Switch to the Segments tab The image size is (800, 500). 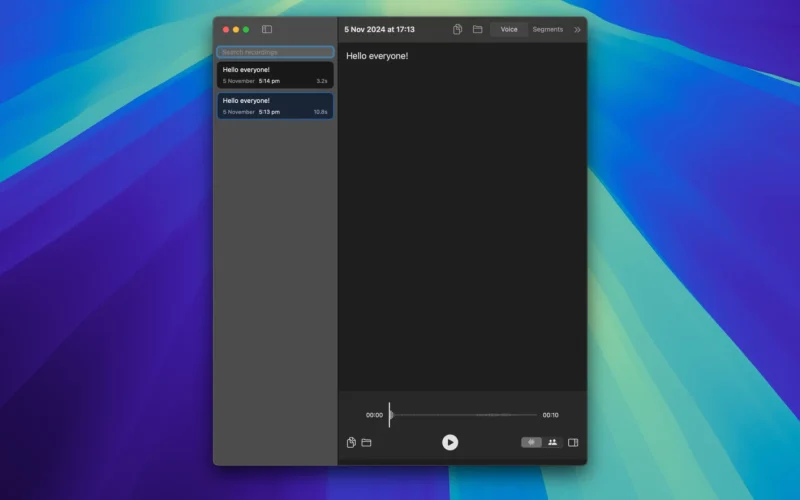(x=548, y=30)
